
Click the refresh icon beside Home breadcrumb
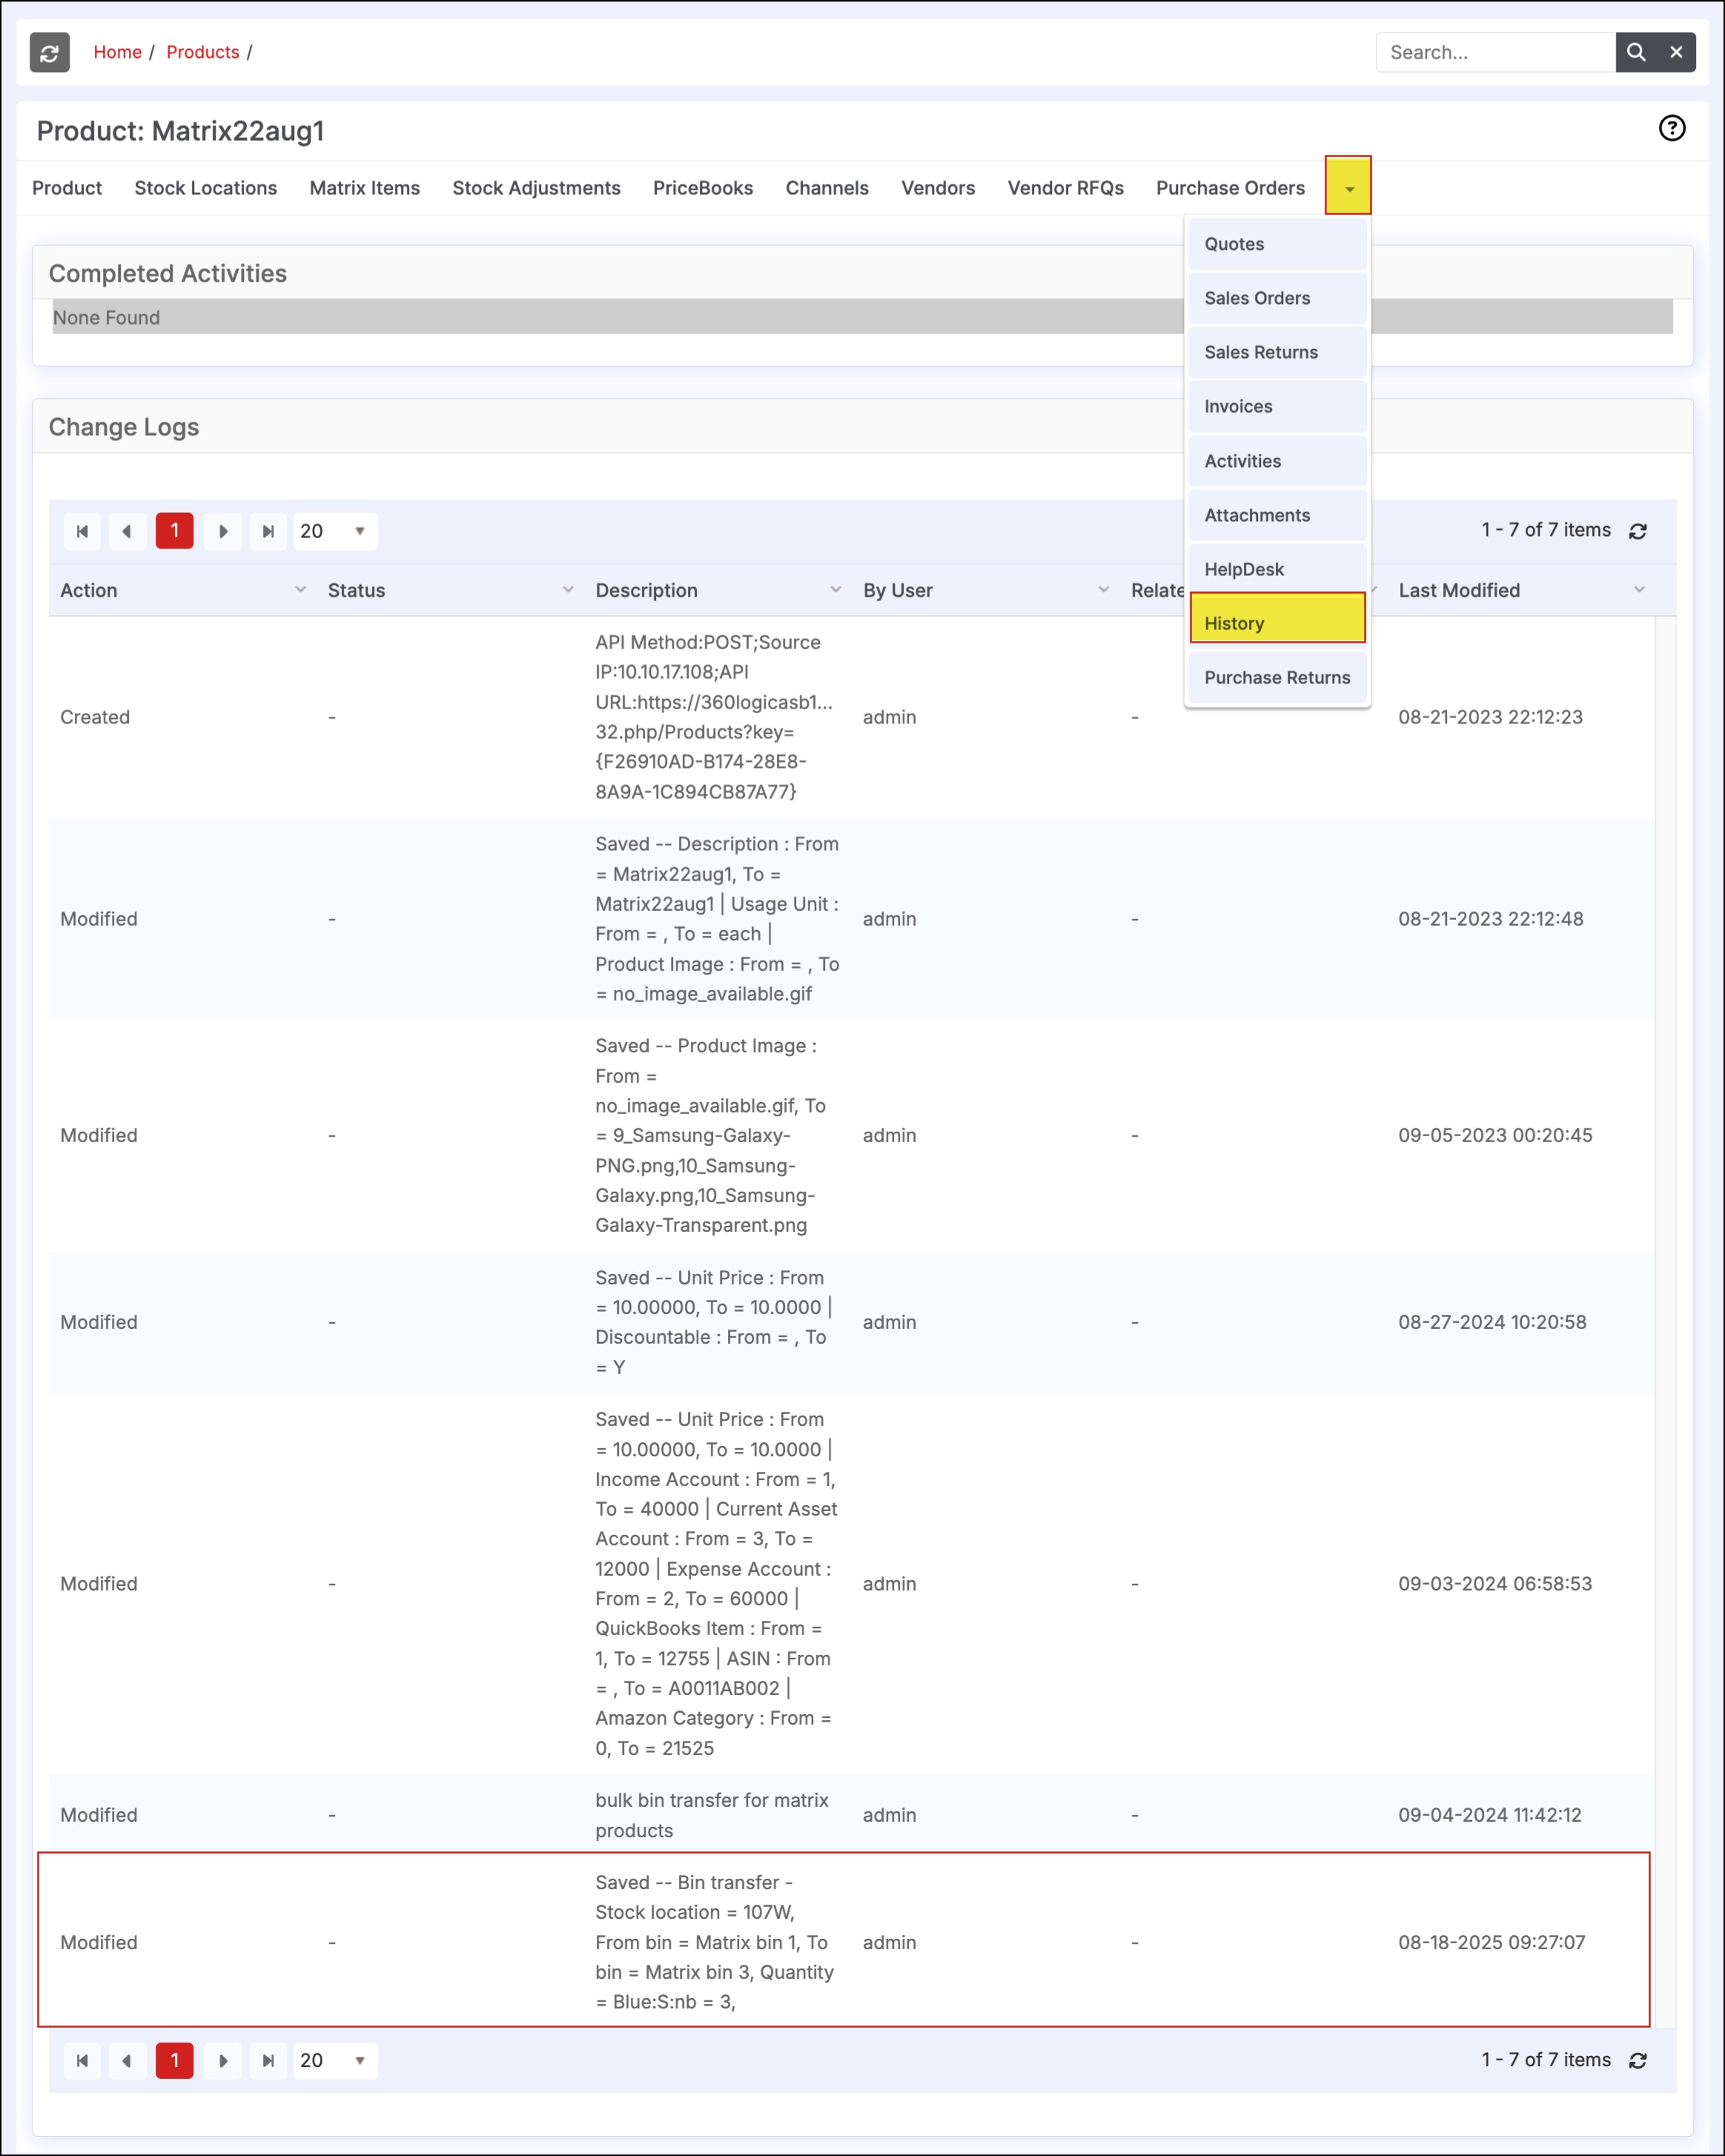pyautogui.click(x=49, y=53)
